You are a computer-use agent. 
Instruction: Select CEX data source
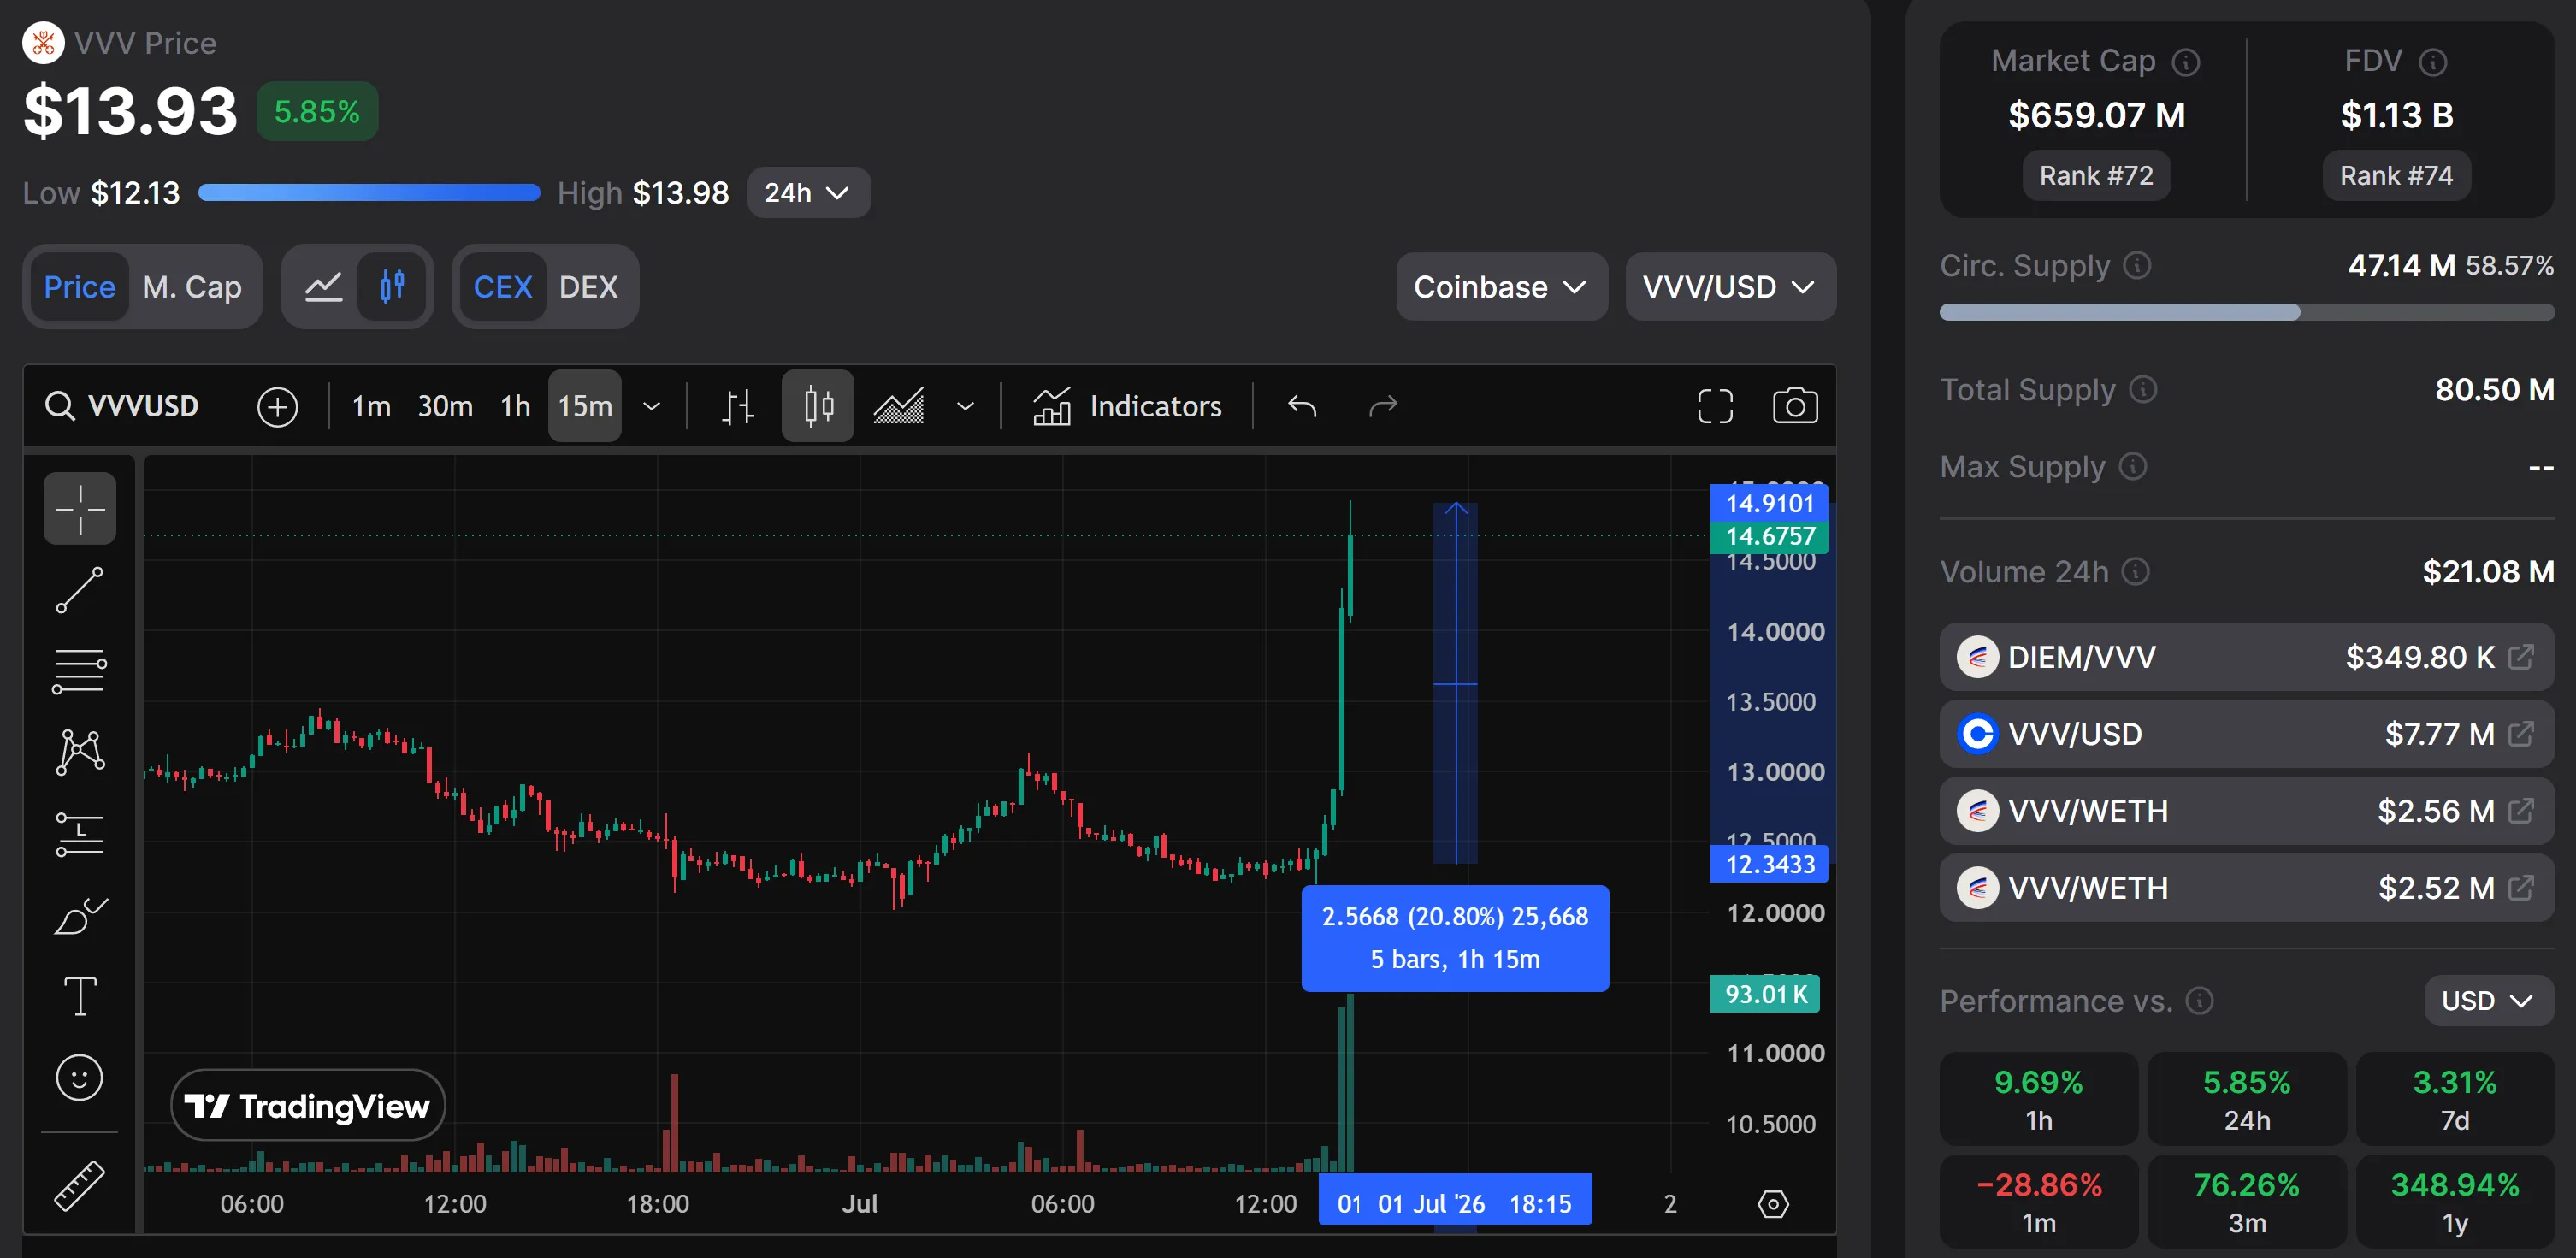point(502,287)
